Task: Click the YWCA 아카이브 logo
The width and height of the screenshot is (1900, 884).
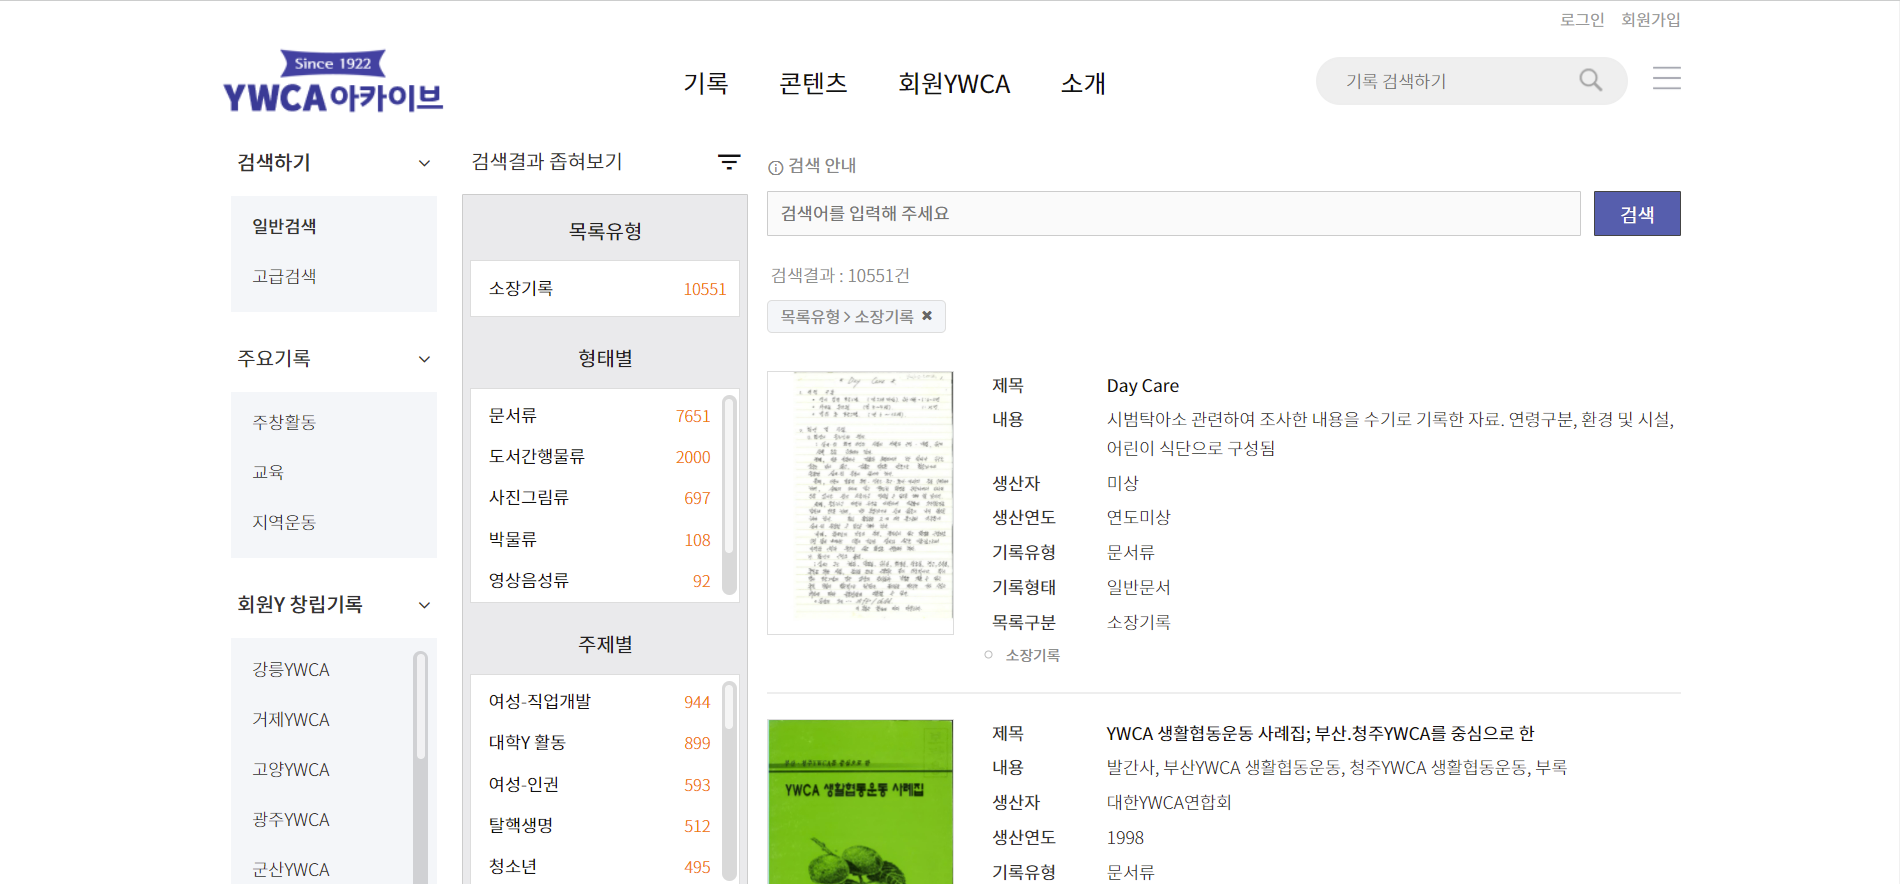Action: point(333,82)
